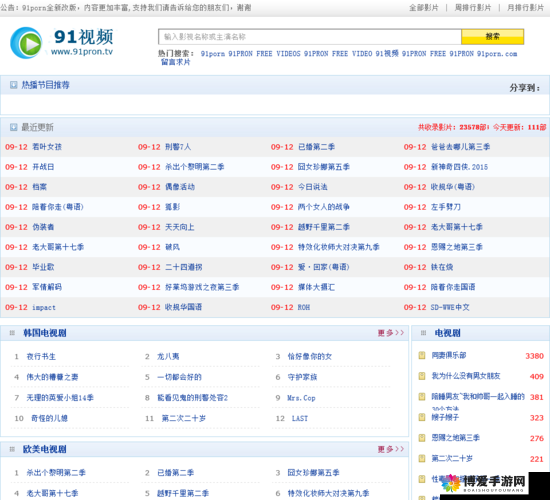Open the 留言求片 link
The image size is (550, 500).
tap(175, 62)
